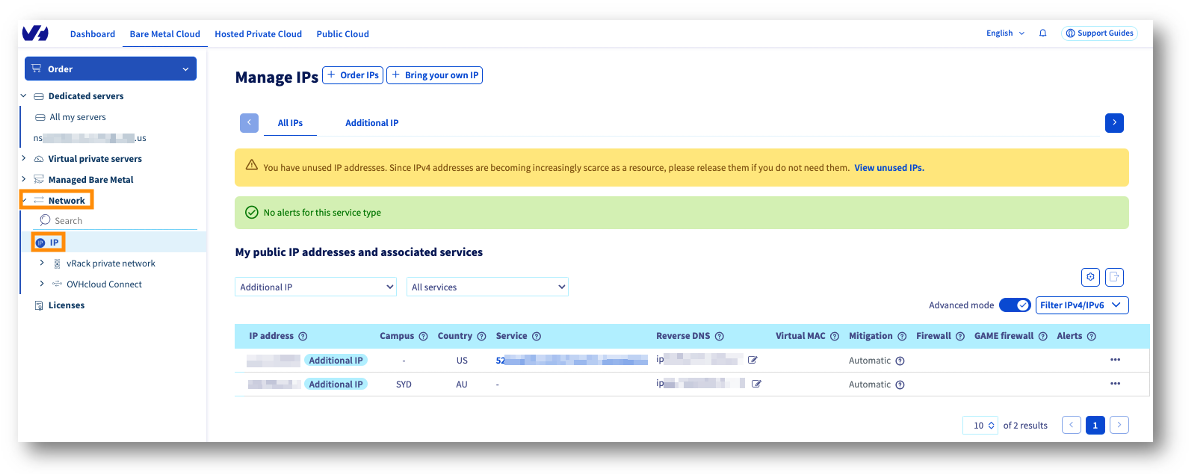Show help for Country column
The height and width of the screenshot is (474, 1189).
pyautogui.click(x=481, y=336)
